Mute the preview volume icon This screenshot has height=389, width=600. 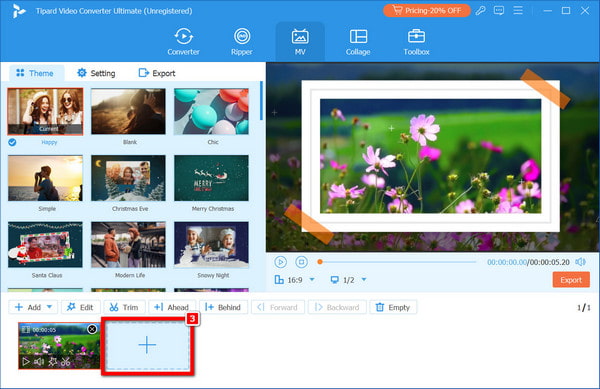[x=580, y=262]
